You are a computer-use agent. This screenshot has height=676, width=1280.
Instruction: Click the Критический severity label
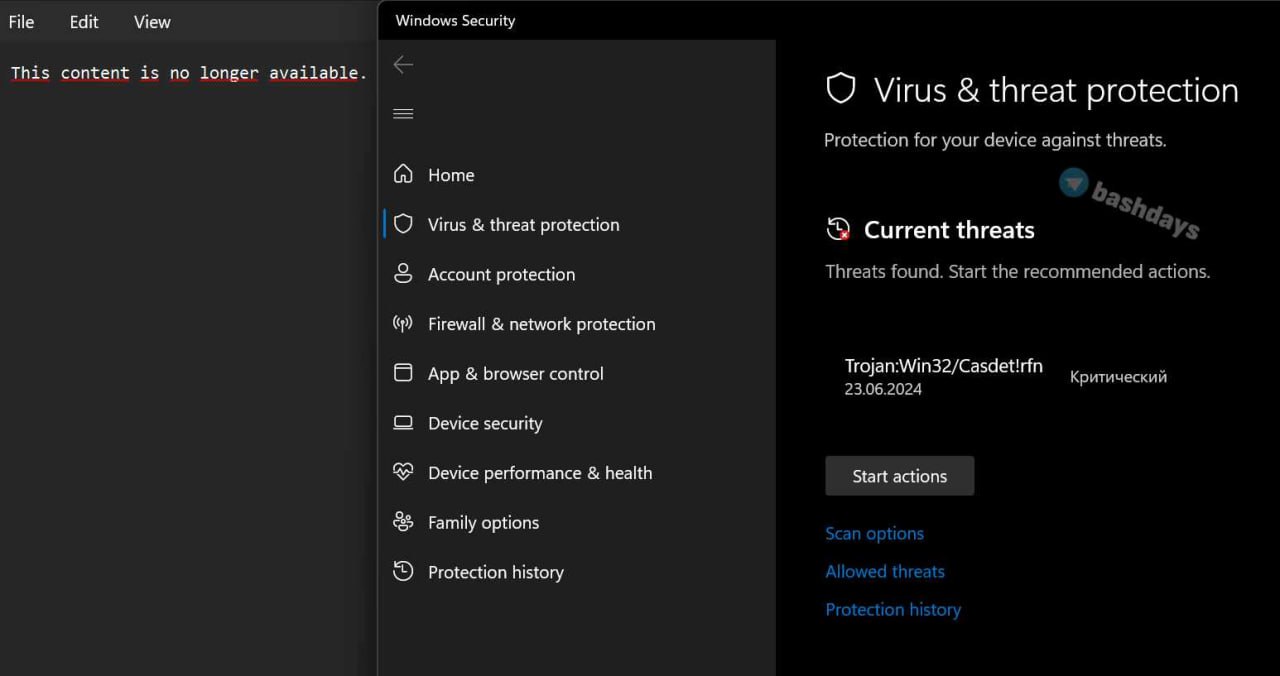pos(1118,377)
